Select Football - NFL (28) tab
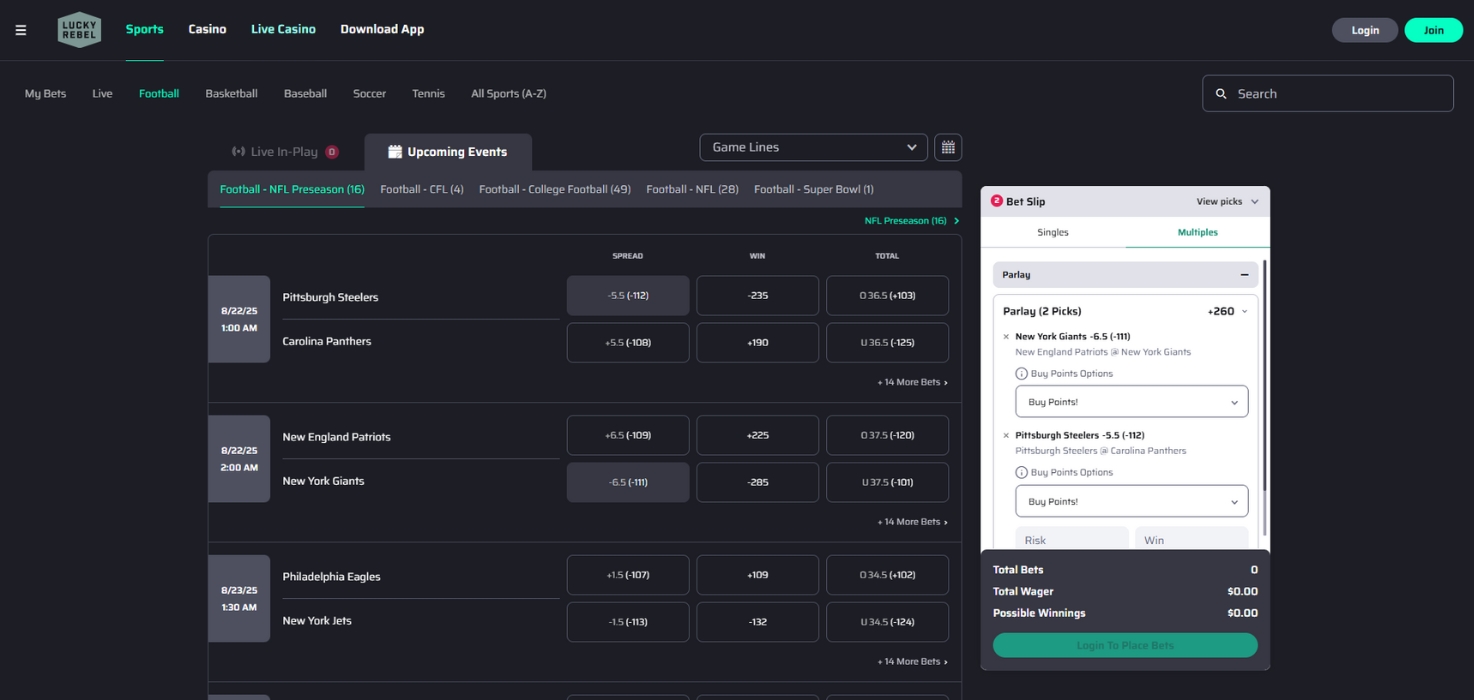The width and height of the screenshot is (1474, 700). [692, 189]
